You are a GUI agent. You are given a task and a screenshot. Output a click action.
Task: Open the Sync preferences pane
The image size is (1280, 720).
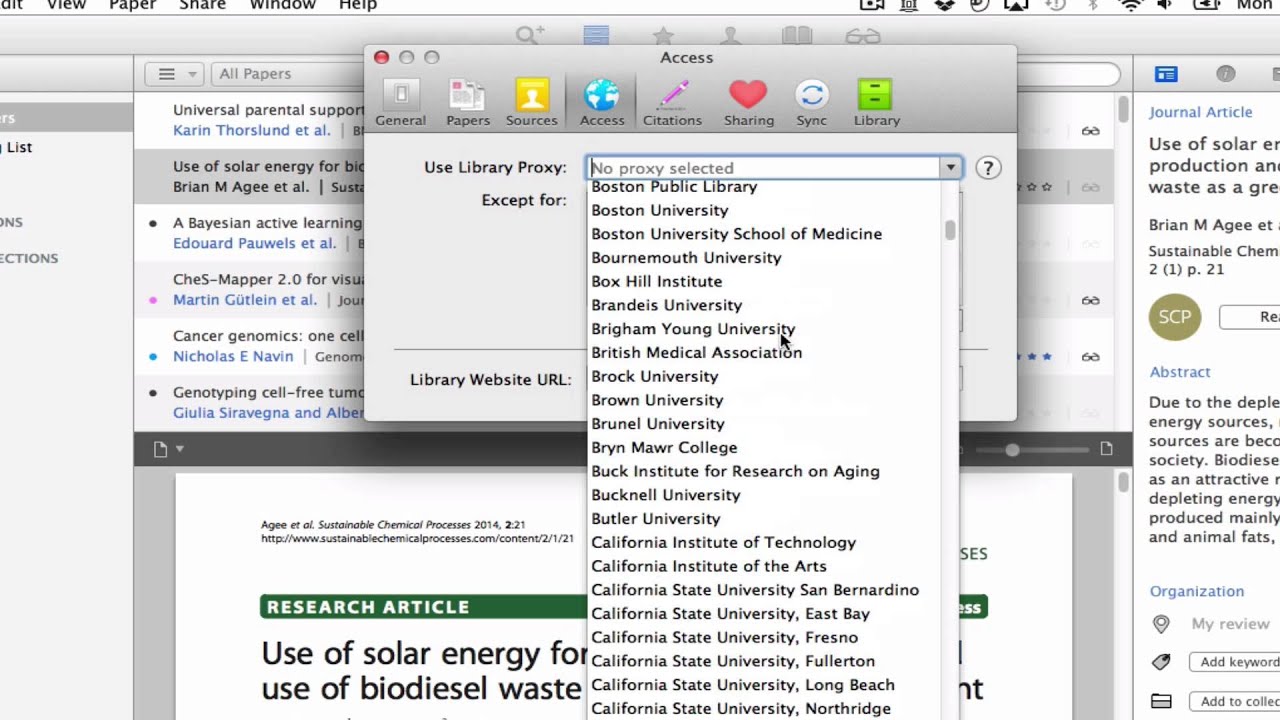pos(811,104)
